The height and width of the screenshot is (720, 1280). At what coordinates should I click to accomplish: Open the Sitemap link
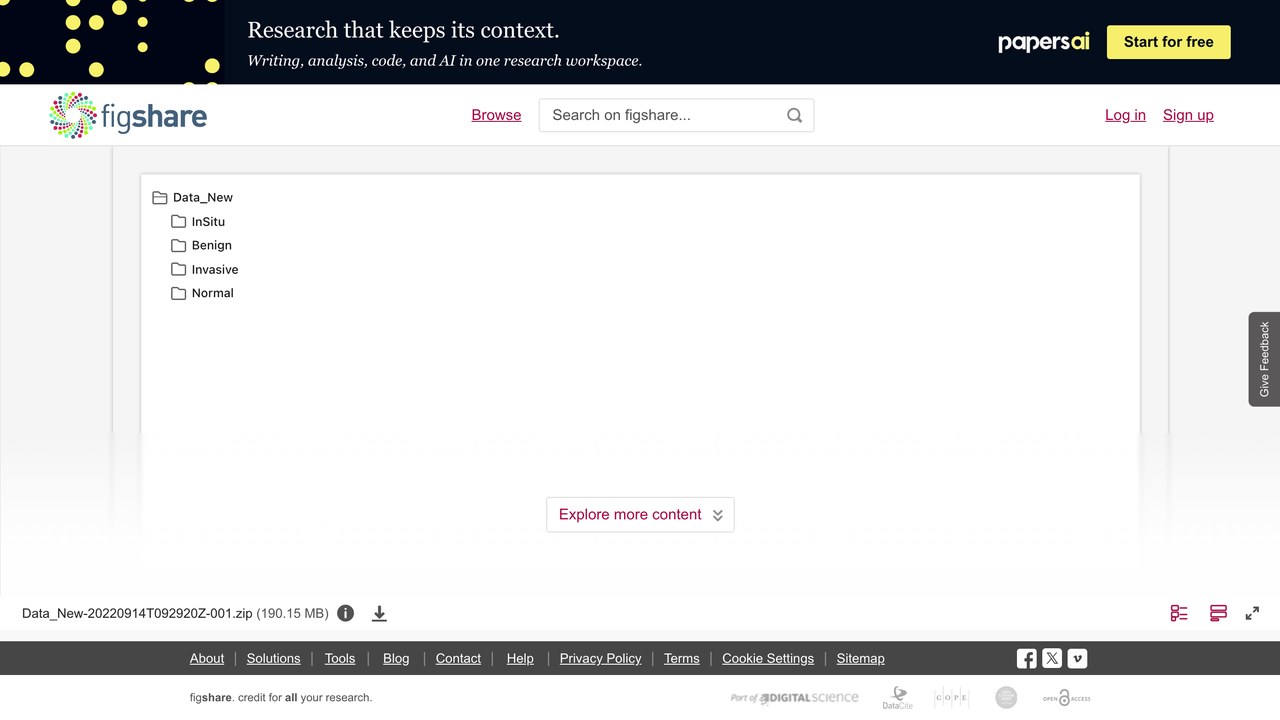861,658
